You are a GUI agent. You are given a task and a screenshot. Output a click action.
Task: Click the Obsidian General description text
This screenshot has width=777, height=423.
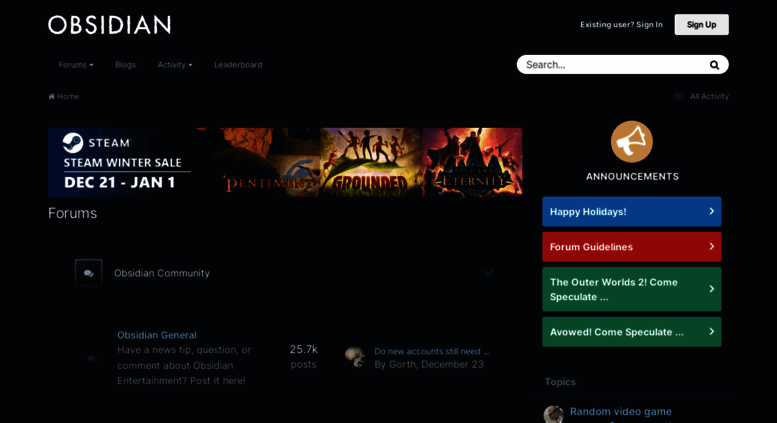pos(184,366)
